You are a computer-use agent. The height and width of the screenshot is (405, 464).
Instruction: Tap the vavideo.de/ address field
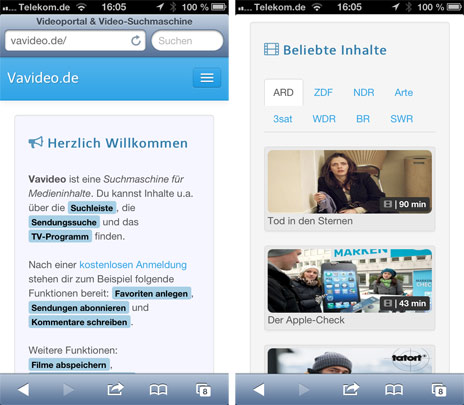pos(75,41)
